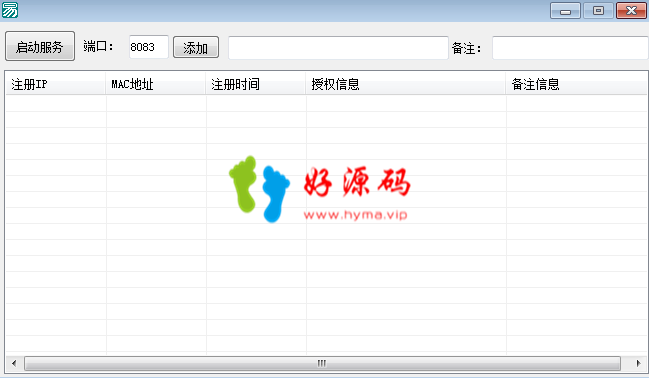Close the window with red X
Image resolution: width=649 pixels, height=378 pixels.
pyautogui.click(x=631, y=10)
